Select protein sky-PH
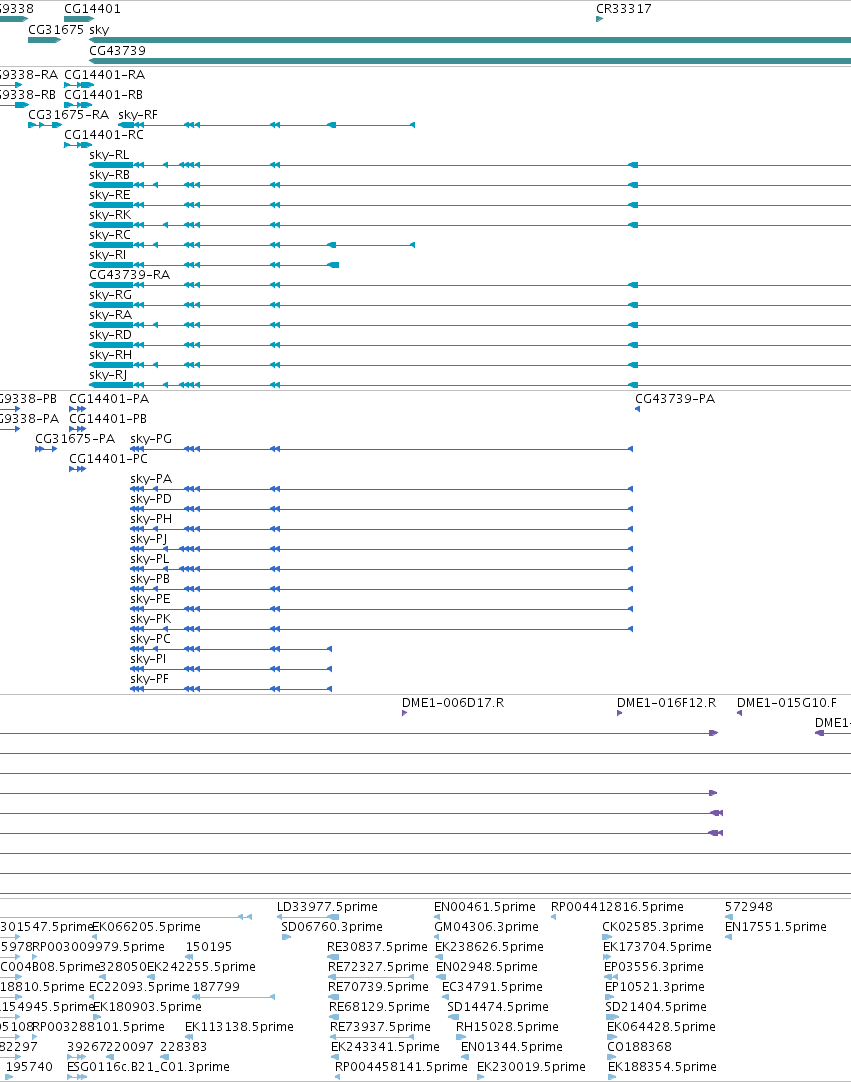Viewport: 851px width, 1082px height. pos(382,529)
